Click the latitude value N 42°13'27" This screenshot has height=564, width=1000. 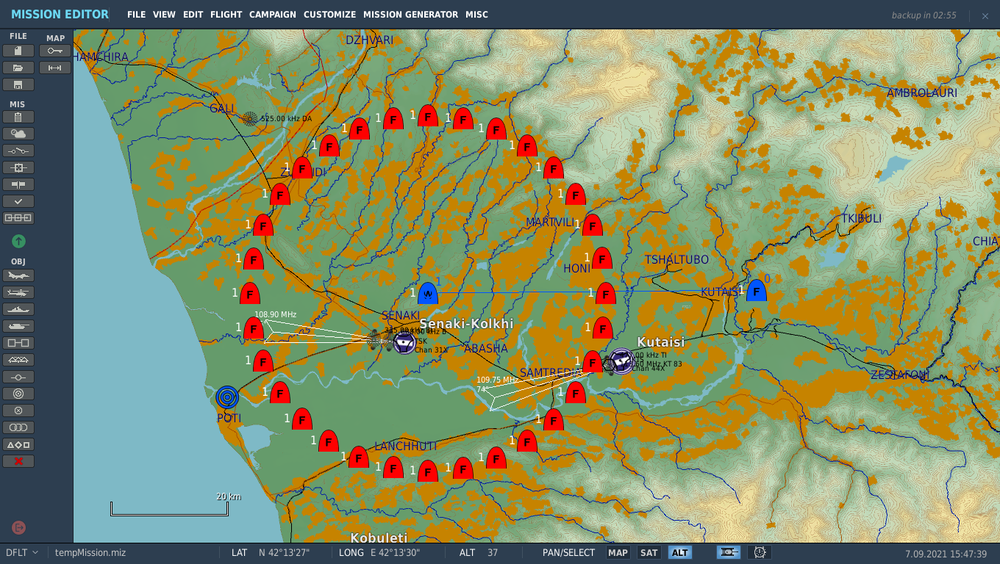[x=284, y=553]
